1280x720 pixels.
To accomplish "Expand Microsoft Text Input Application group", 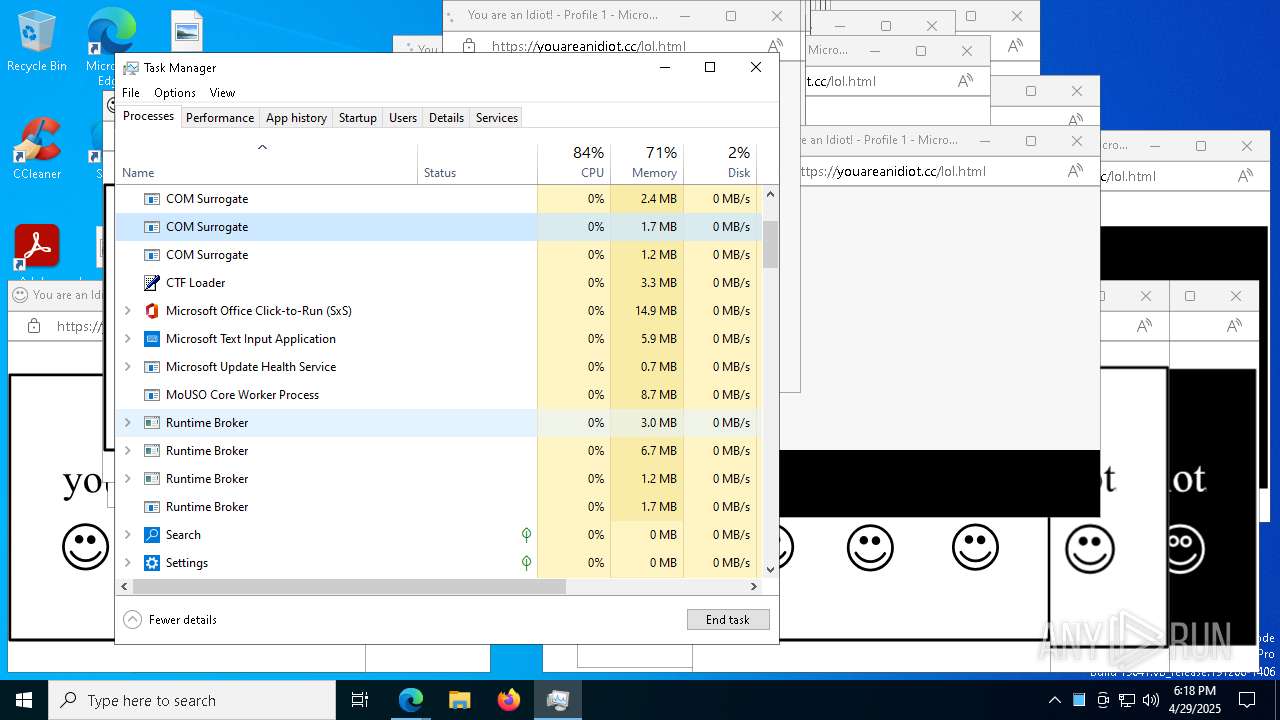I will tap(127, 339).
